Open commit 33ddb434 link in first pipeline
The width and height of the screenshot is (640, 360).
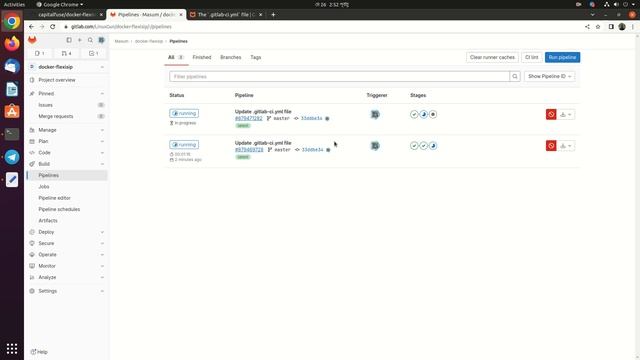[x=311, y=118]
